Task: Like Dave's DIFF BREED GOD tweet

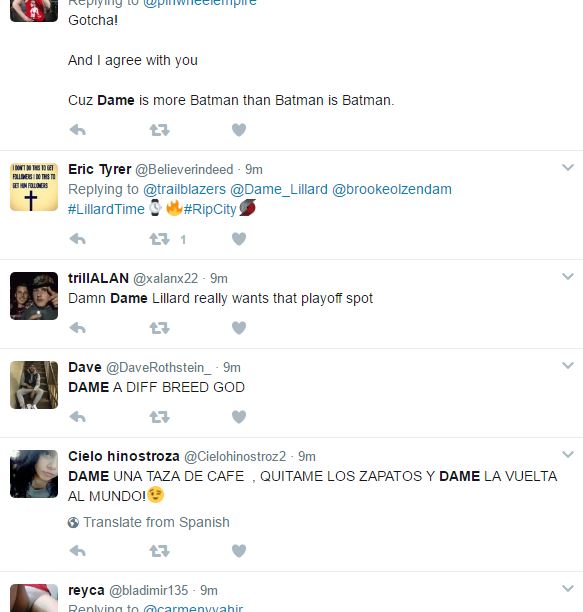Action: coord(239,417)
